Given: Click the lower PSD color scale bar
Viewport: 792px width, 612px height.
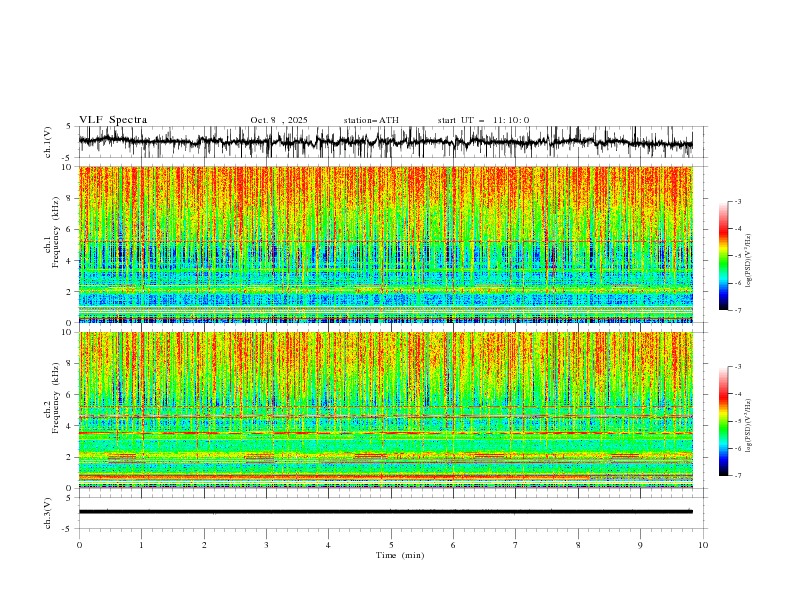Looking at the screenshot, I should click(x=723, y=421).
